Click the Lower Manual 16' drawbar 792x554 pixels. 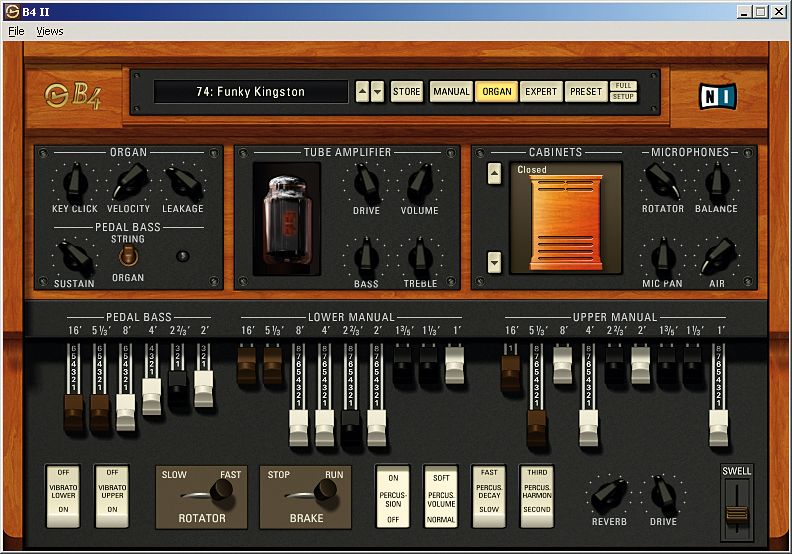tap(247, 366)
